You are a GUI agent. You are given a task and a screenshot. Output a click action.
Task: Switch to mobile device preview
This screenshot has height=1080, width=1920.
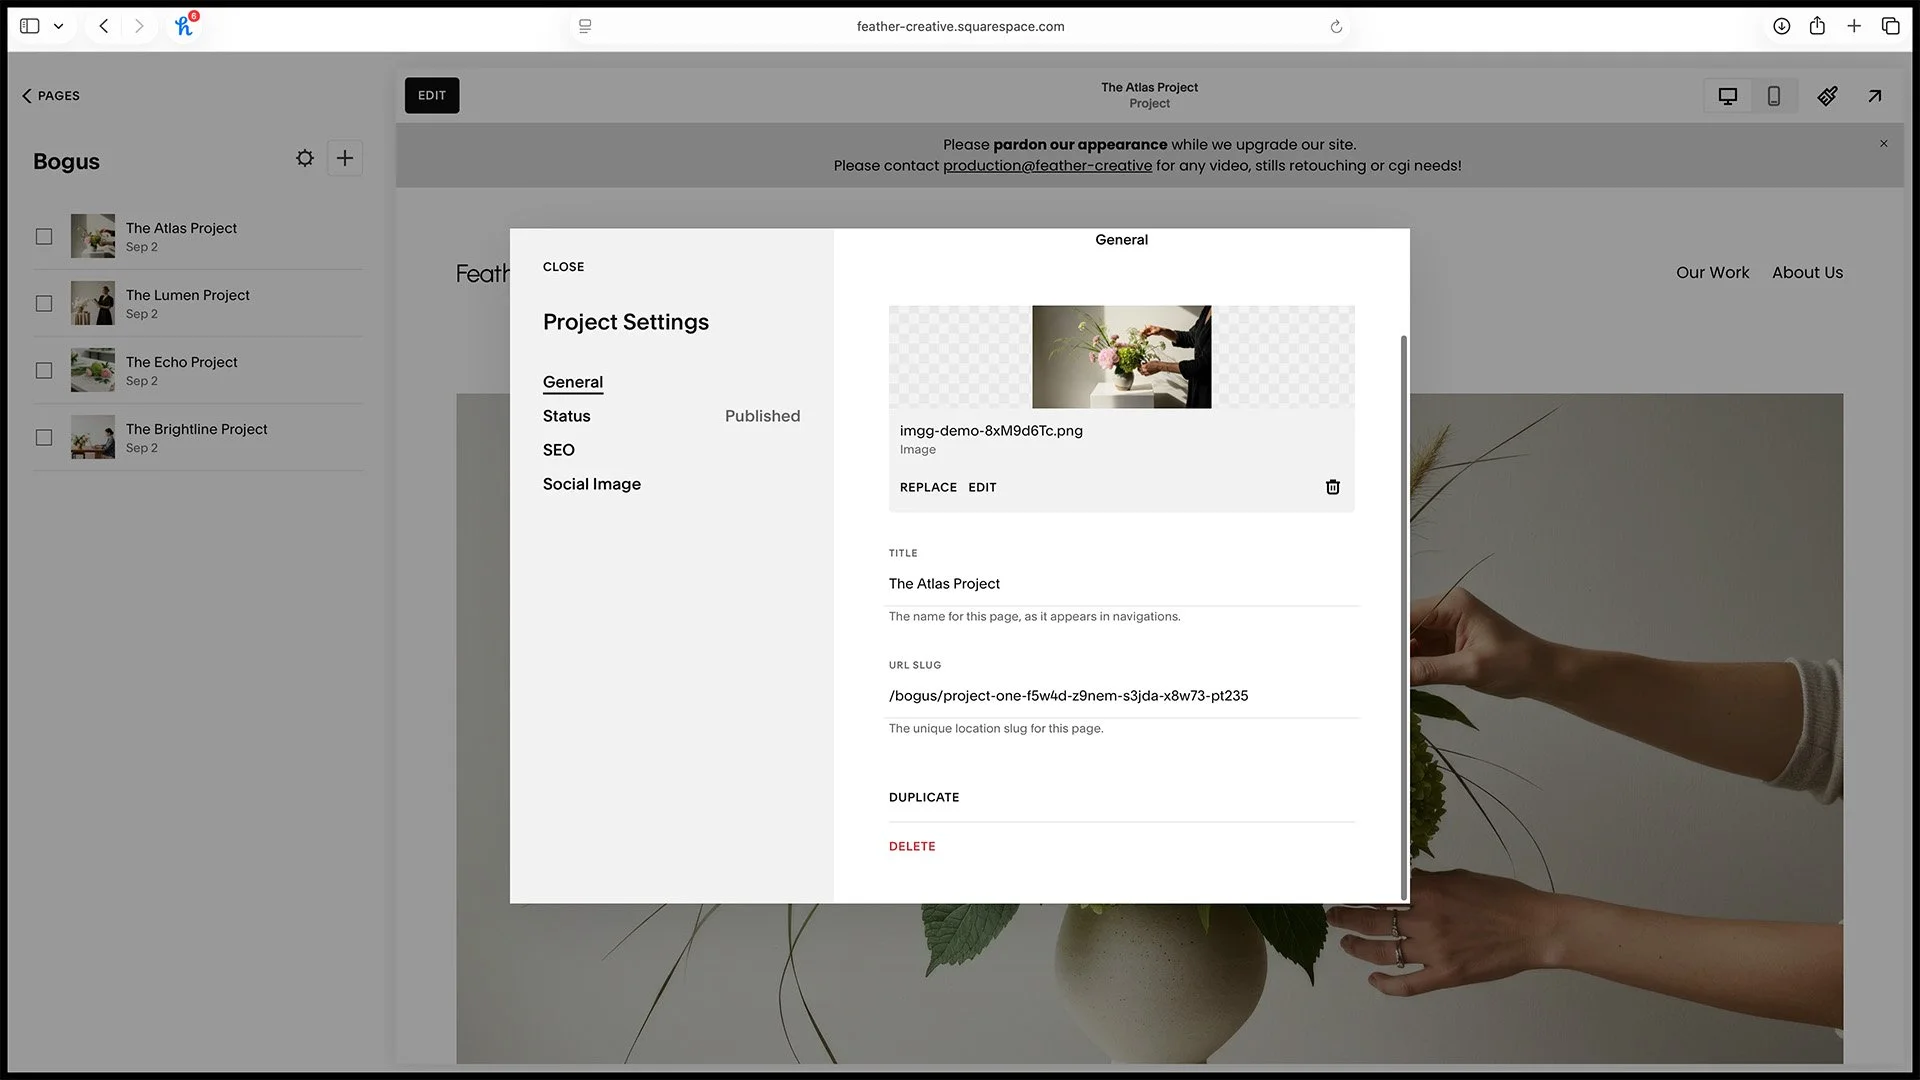coord(1773,96)
